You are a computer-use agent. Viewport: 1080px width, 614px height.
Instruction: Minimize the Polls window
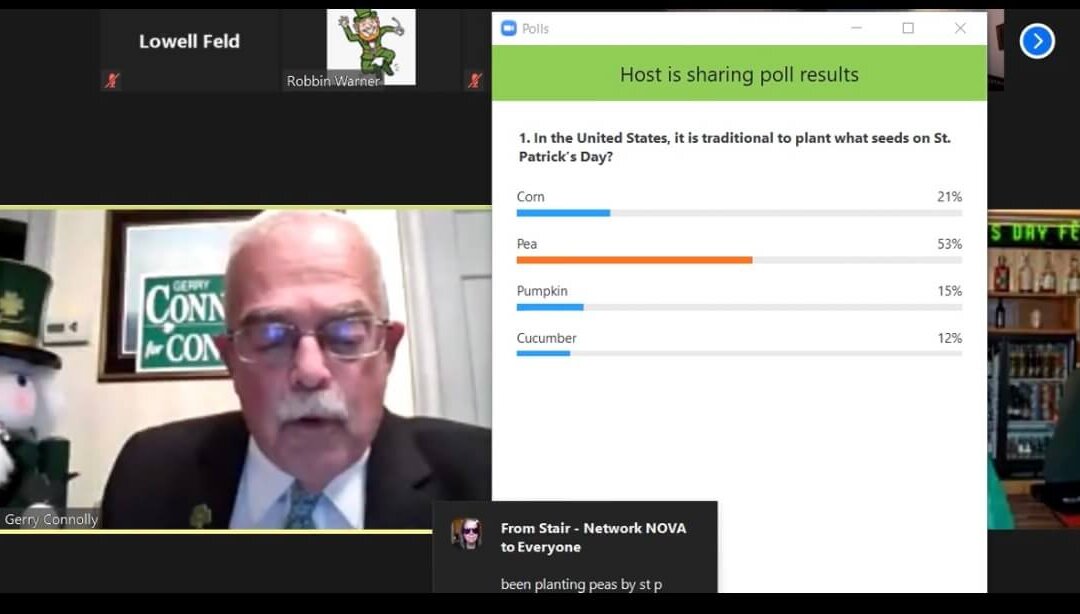(856, 28)
